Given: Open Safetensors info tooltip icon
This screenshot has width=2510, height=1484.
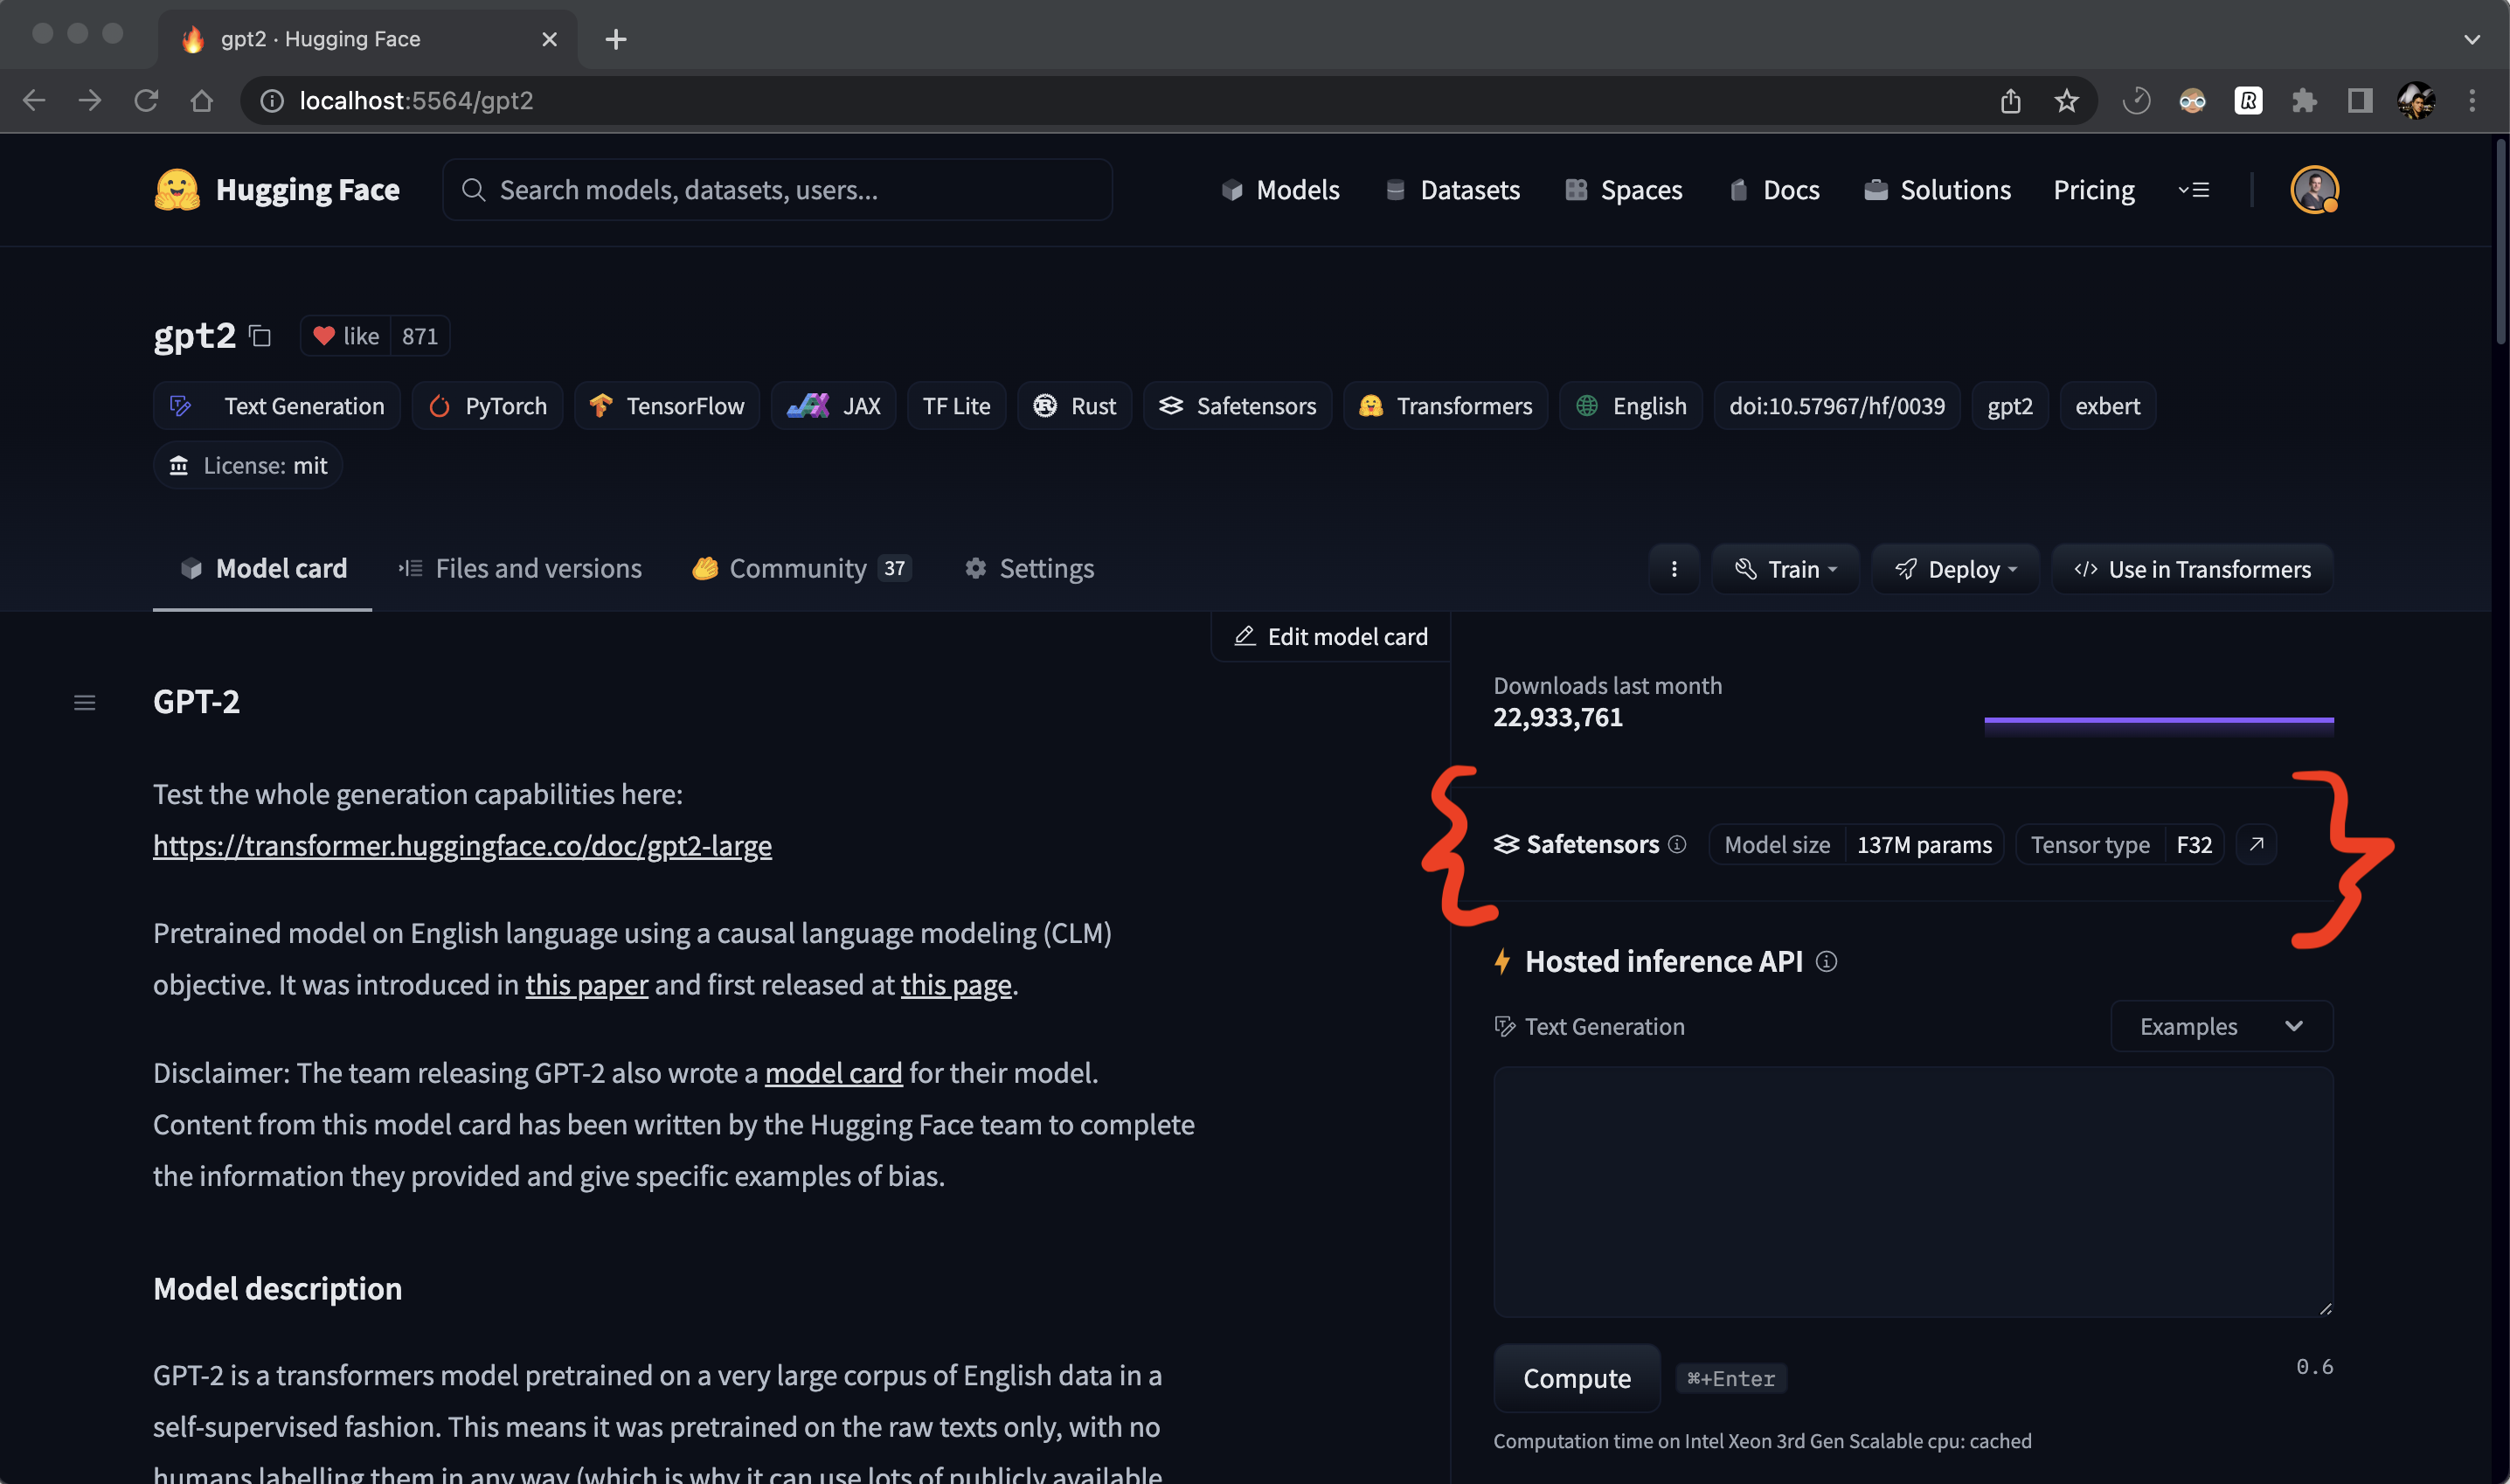Looking at the screenshot, I should pyautogui.click(x=1677, y=844).
